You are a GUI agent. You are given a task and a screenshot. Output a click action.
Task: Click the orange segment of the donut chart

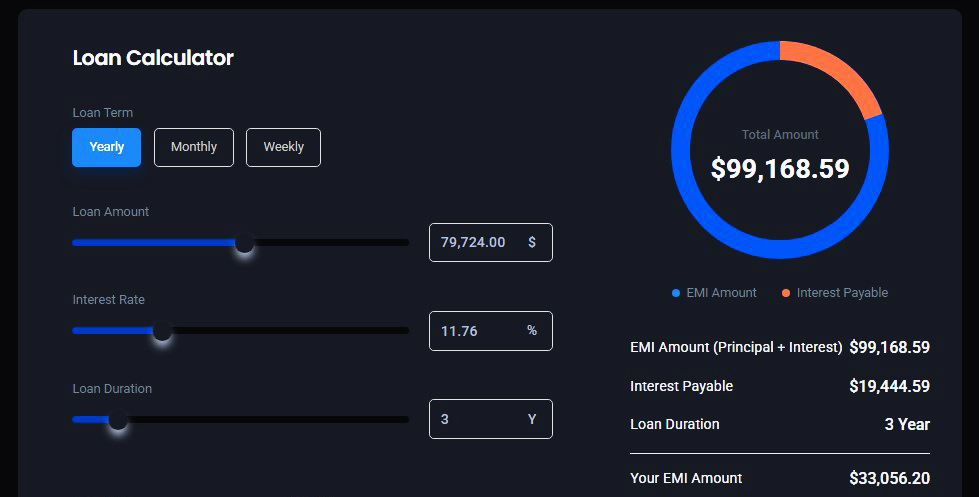coord(838,71)
